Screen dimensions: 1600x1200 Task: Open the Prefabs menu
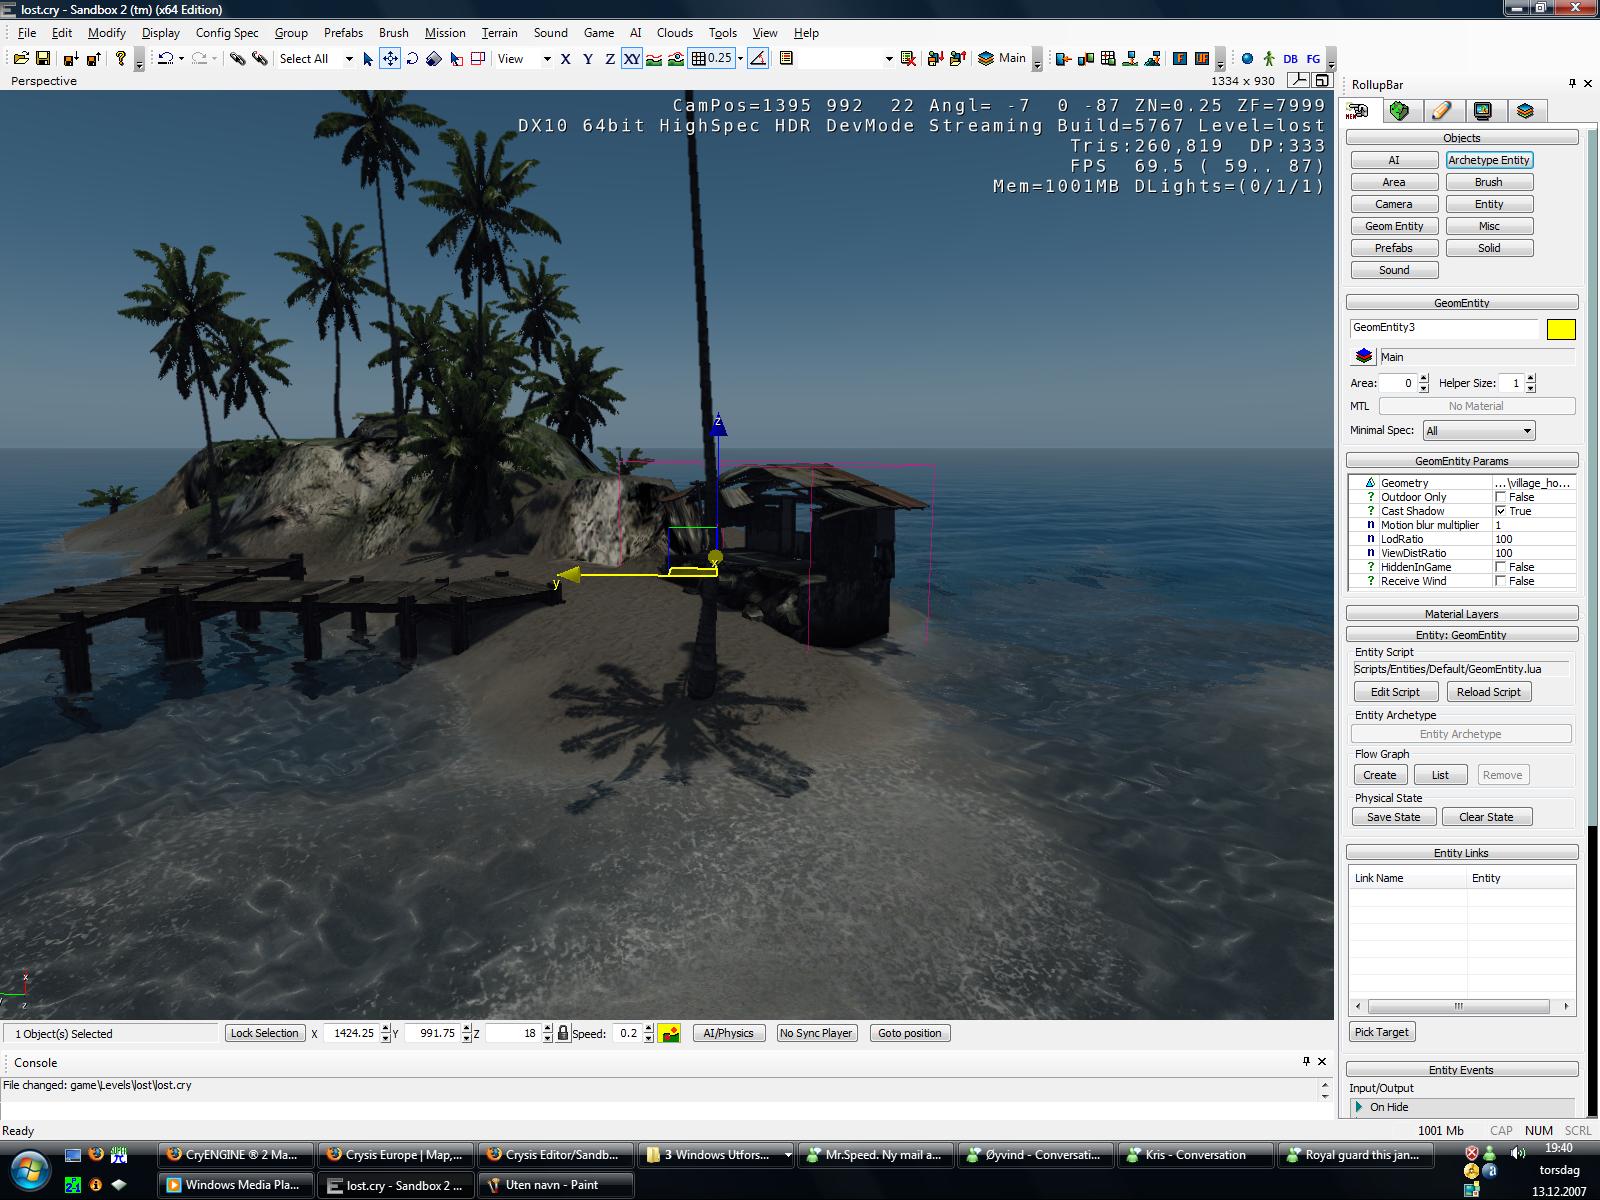click(343, 33)
